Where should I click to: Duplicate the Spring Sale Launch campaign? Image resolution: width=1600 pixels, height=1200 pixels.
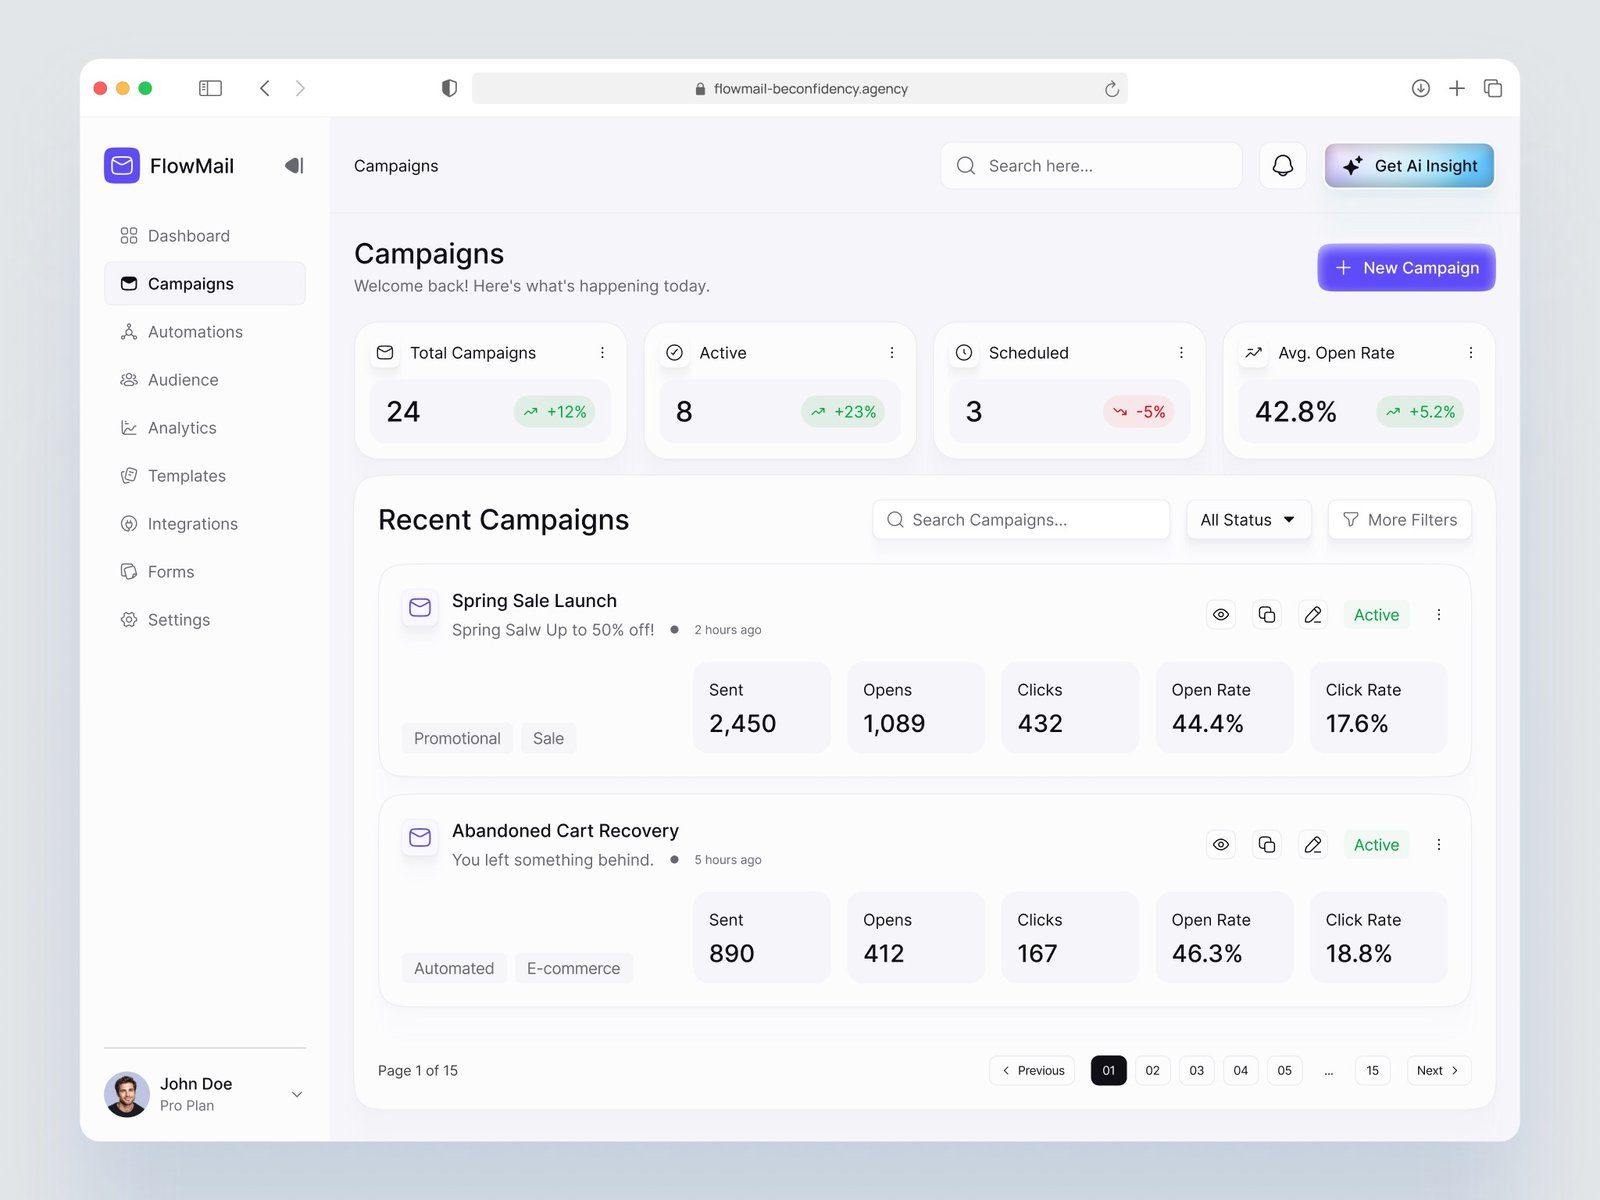tap(1267, 615)
